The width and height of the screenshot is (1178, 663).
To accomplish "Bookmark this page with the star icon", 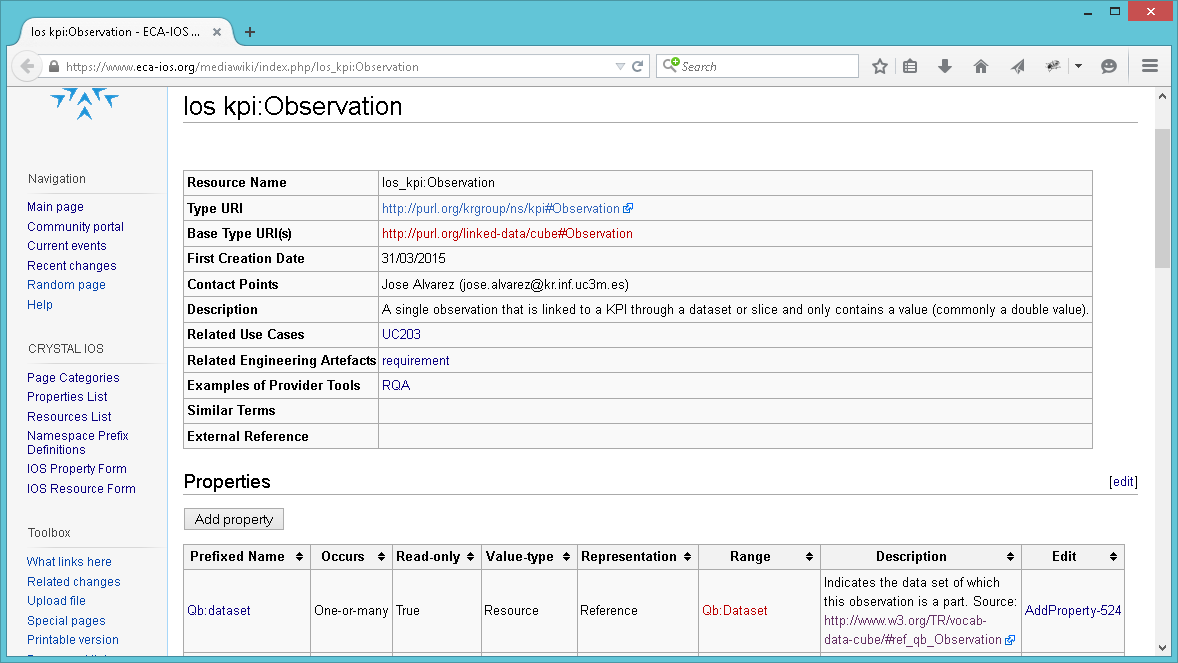I will click(880, 66).
